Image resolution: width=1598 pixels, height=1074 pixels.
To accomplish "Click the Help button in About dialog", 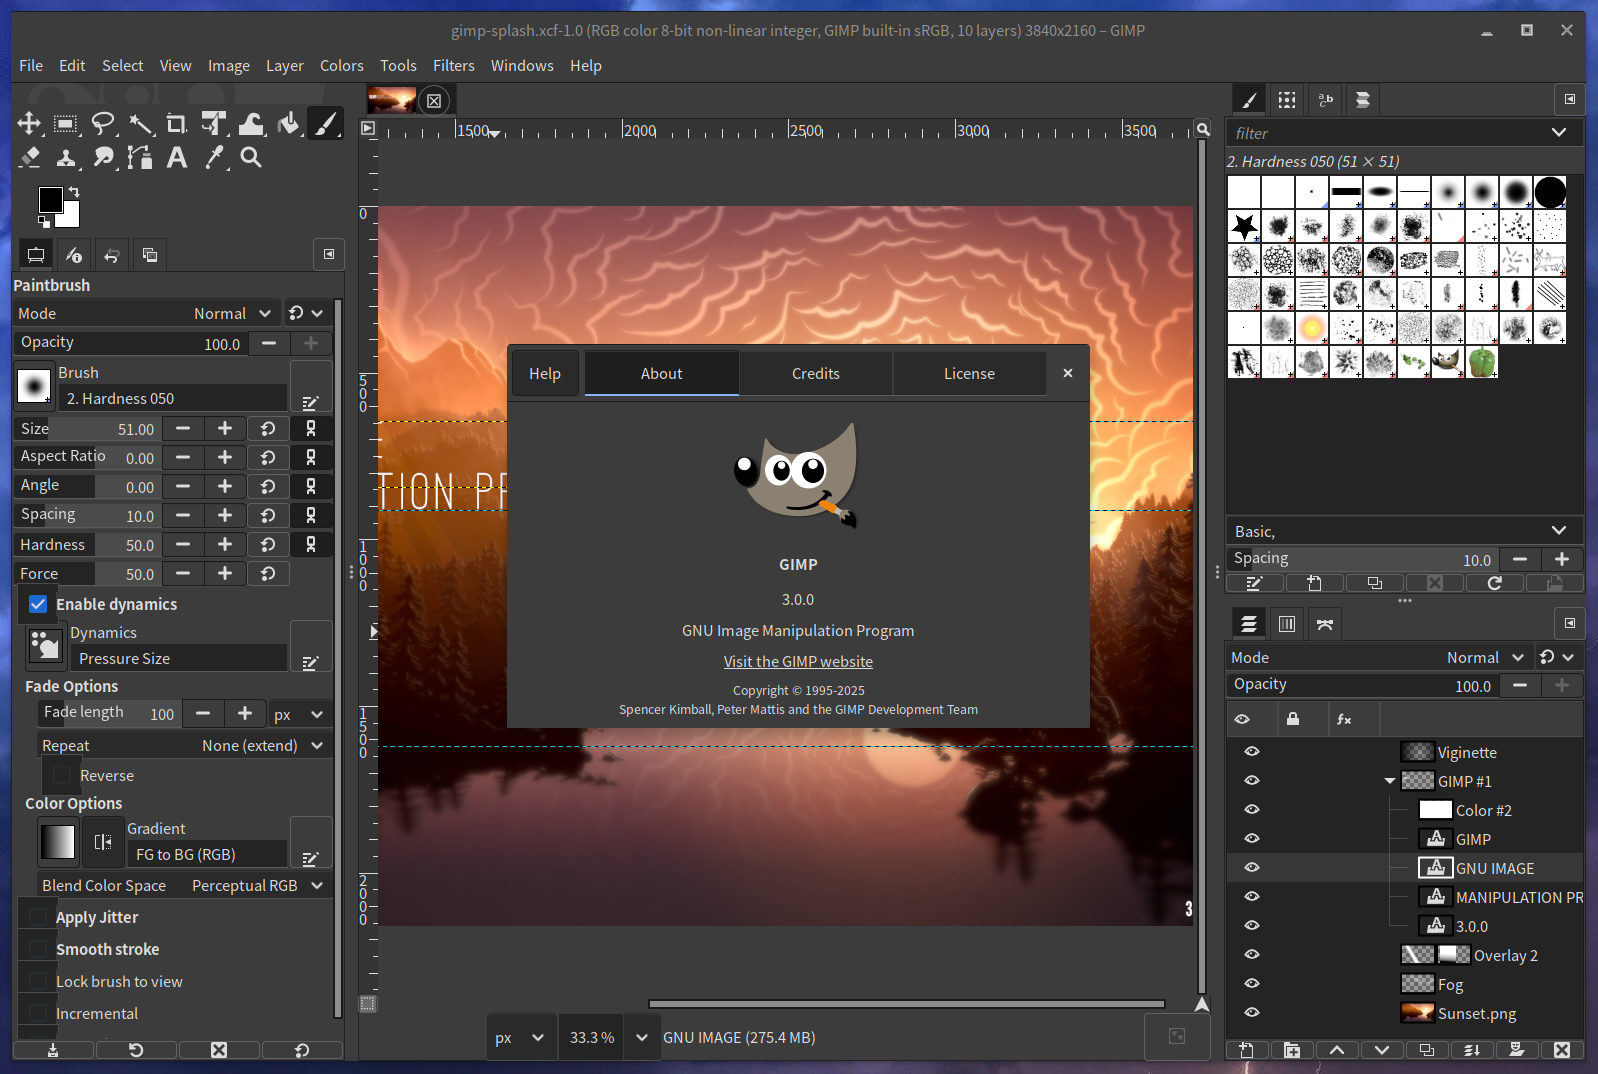I will [545, 373].
